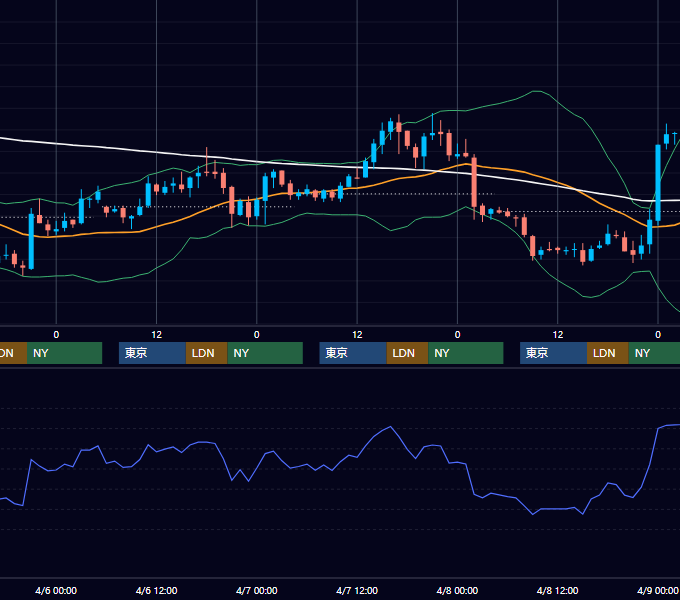This screenshot has width=680, height=600.
Task: Click the 4/8 12:00 date label
Action: click(557, 590)
